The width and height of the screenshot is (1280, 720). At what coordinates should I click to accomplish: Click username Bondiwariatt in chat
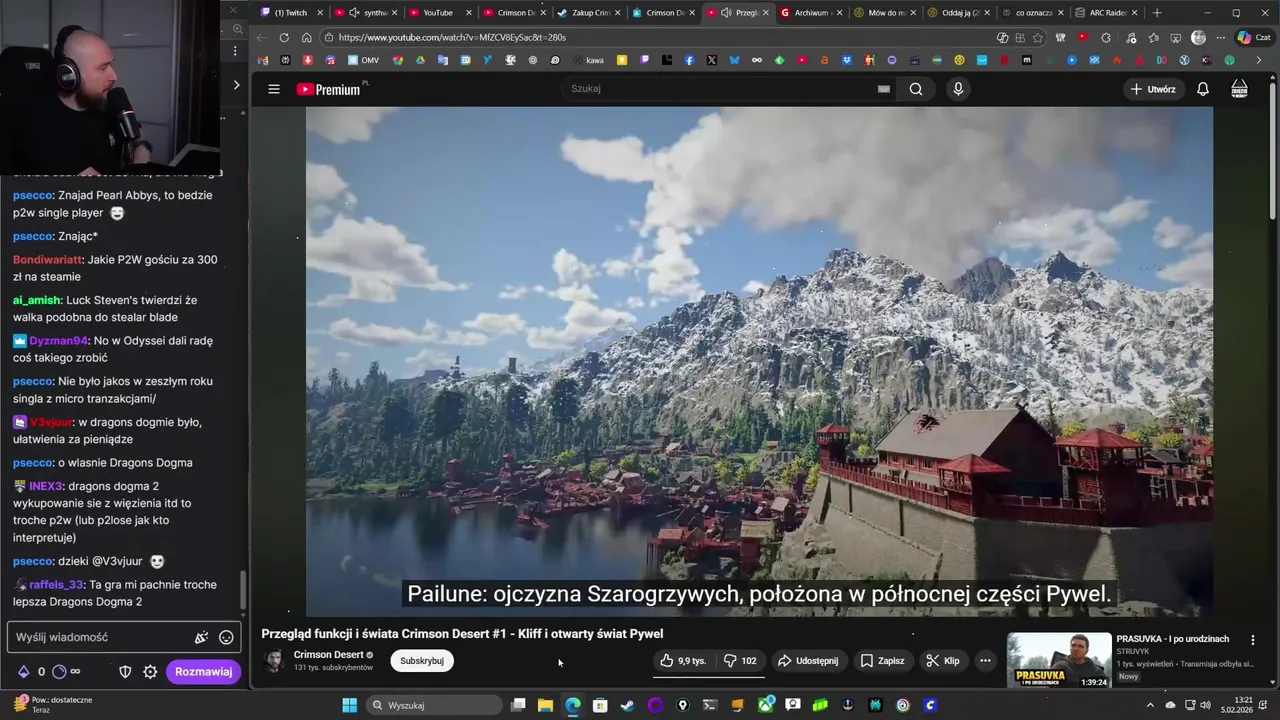tap(47, 260)
